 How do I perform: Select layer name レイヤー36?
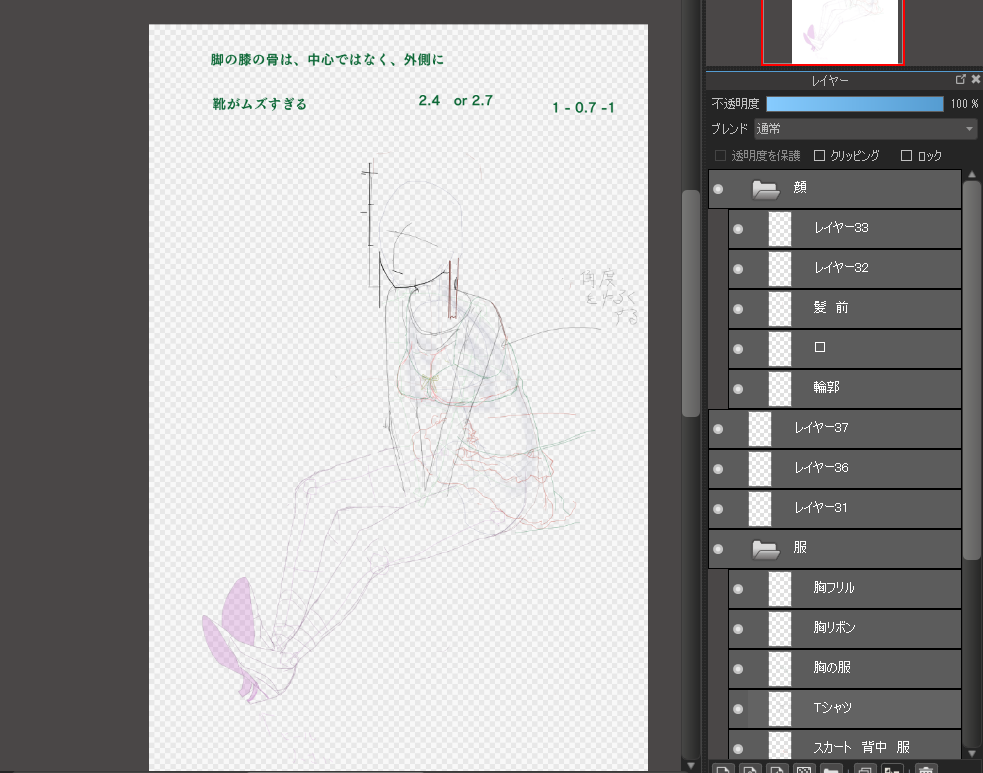(821, 468)
